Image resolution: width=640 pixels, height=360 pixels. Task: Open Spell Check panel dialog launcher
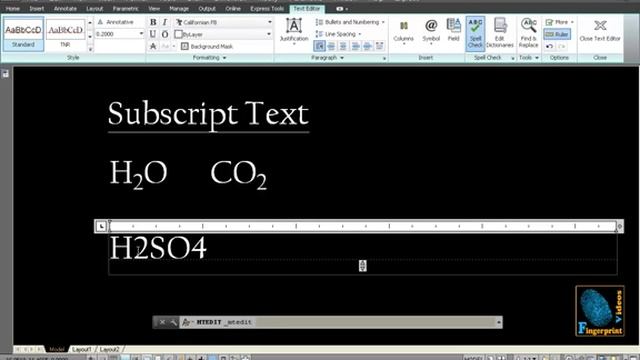click(513, 58)
